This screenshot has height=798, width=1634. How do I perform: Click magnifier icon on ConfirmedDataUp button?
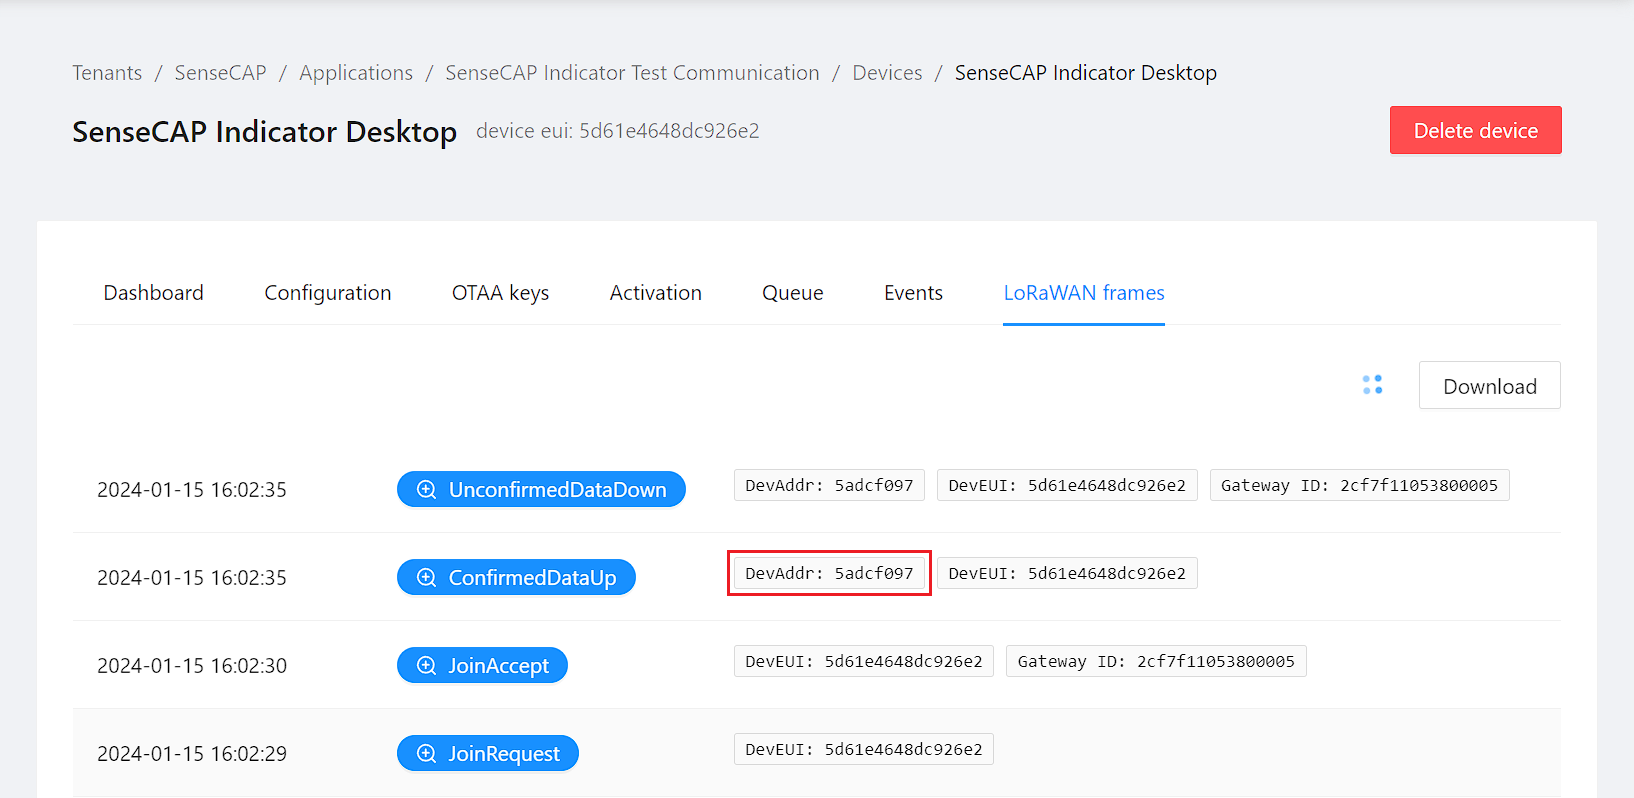[426, 578]
